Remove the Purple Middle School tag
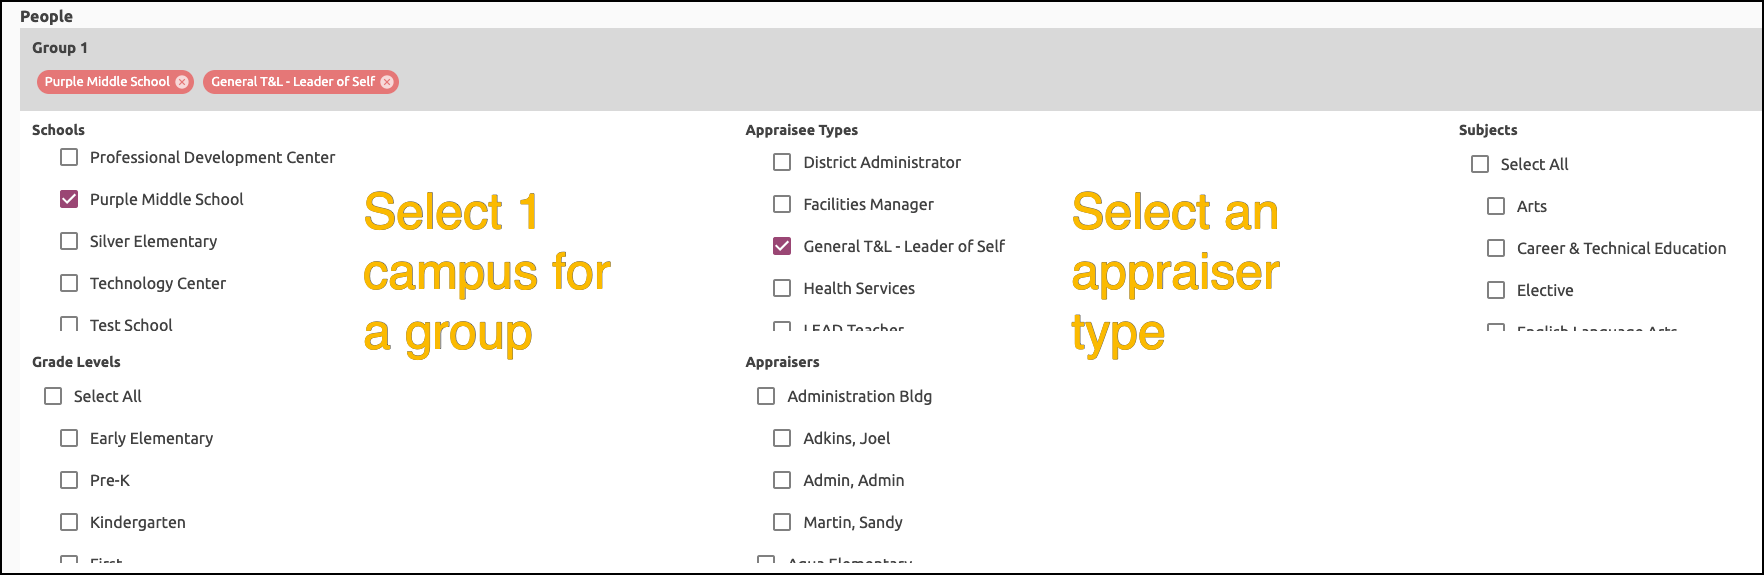 coord(182,82)
